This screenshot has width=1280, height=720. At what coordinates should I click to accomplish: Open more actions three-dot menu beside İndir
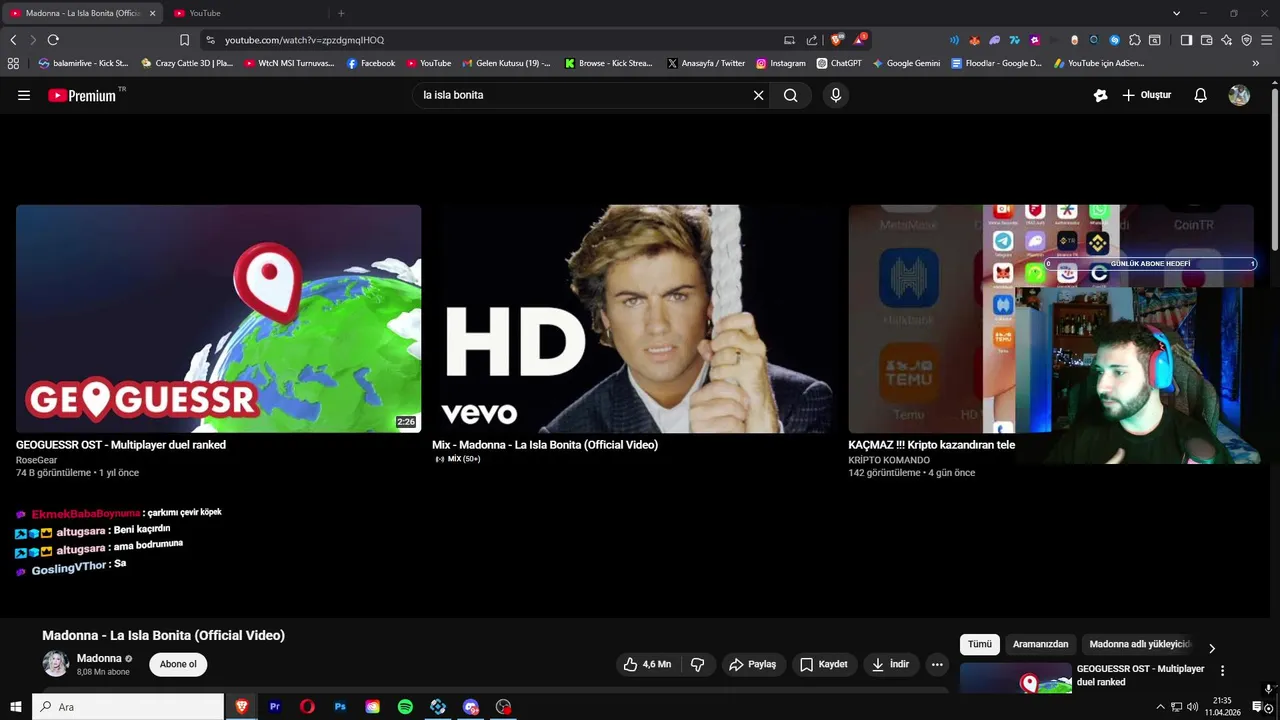(x=937, y=664)
